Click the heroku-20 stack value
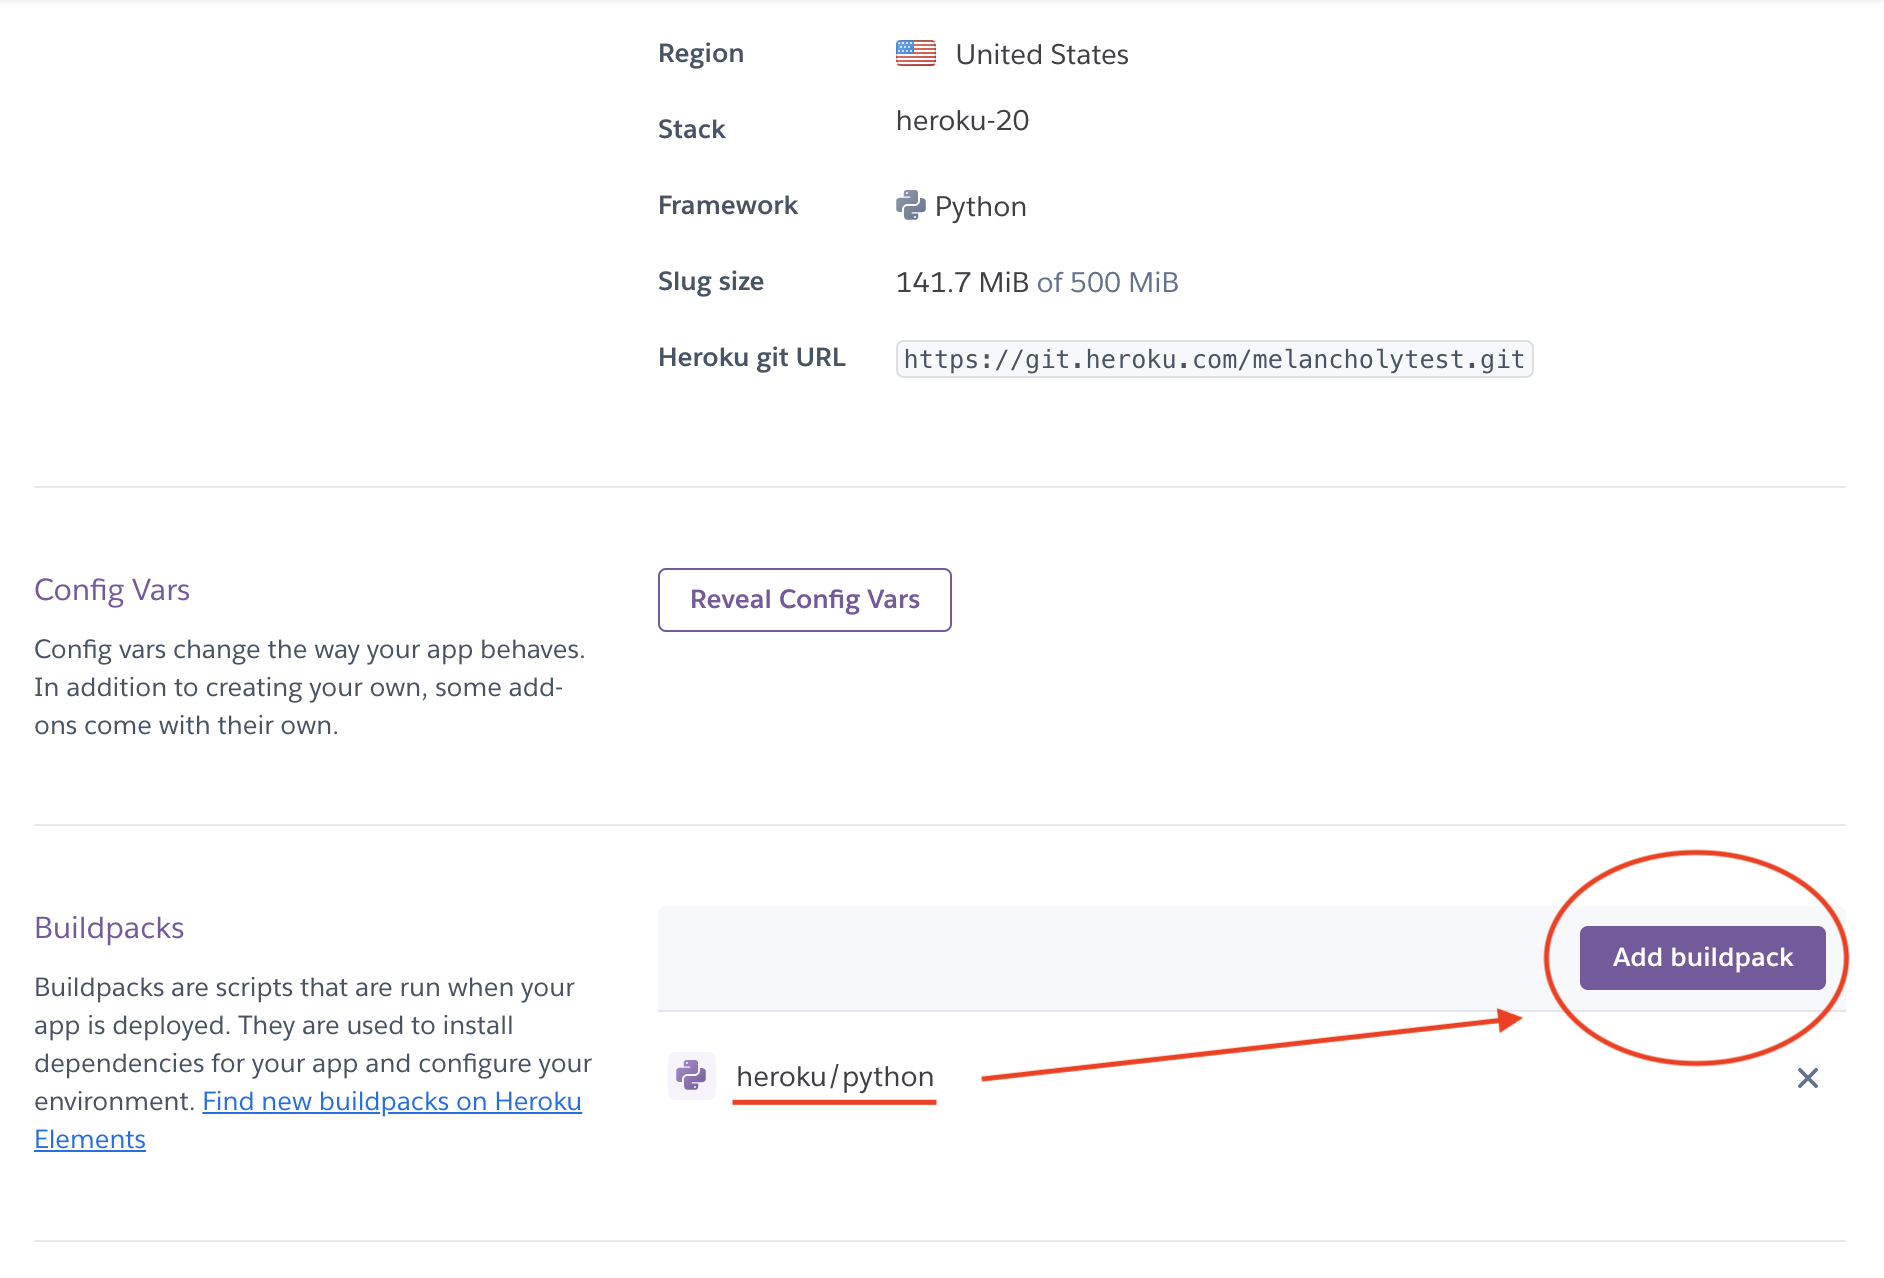Image resolution: width=1884 pixels, height=1278 pixels. (962, 121)
